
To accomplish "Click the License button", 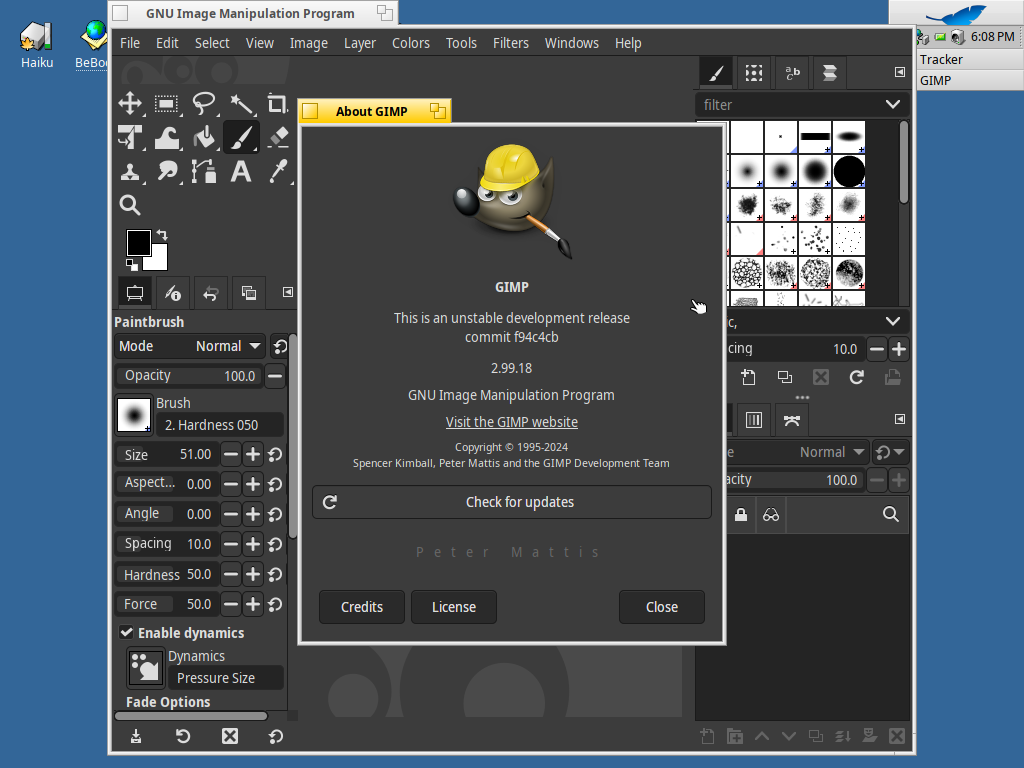I will (x=454, y=607).
